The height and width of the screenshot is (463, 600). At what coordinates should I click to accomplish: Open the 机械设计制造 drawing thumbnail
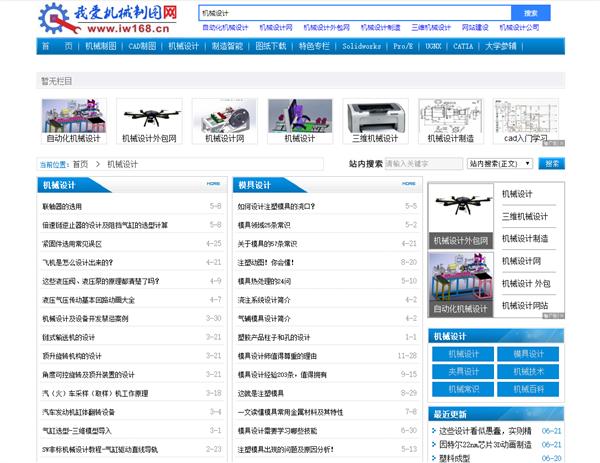coord(451,121)
